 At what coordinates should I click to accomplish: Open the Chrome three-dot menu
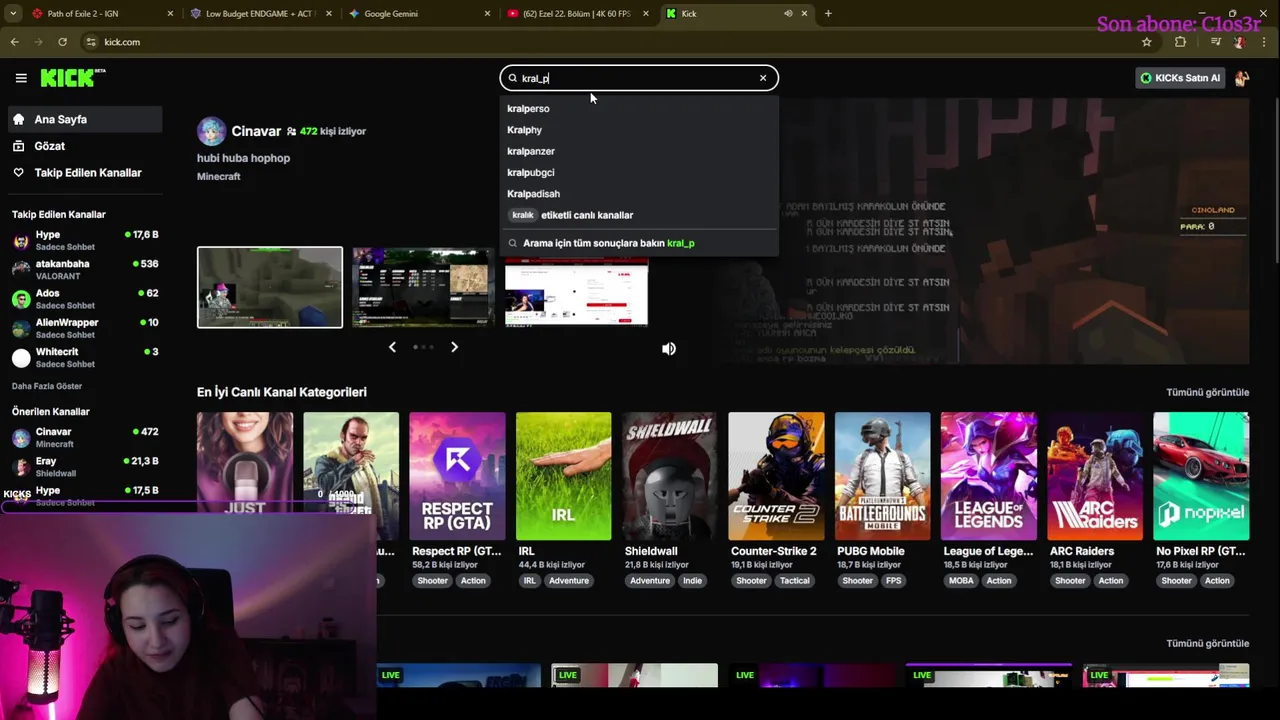(x=1265, y=42)
